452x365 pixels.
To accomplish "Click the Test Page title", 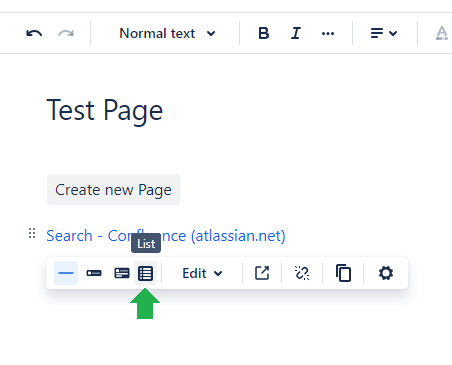I will click(x=105, y=111).
